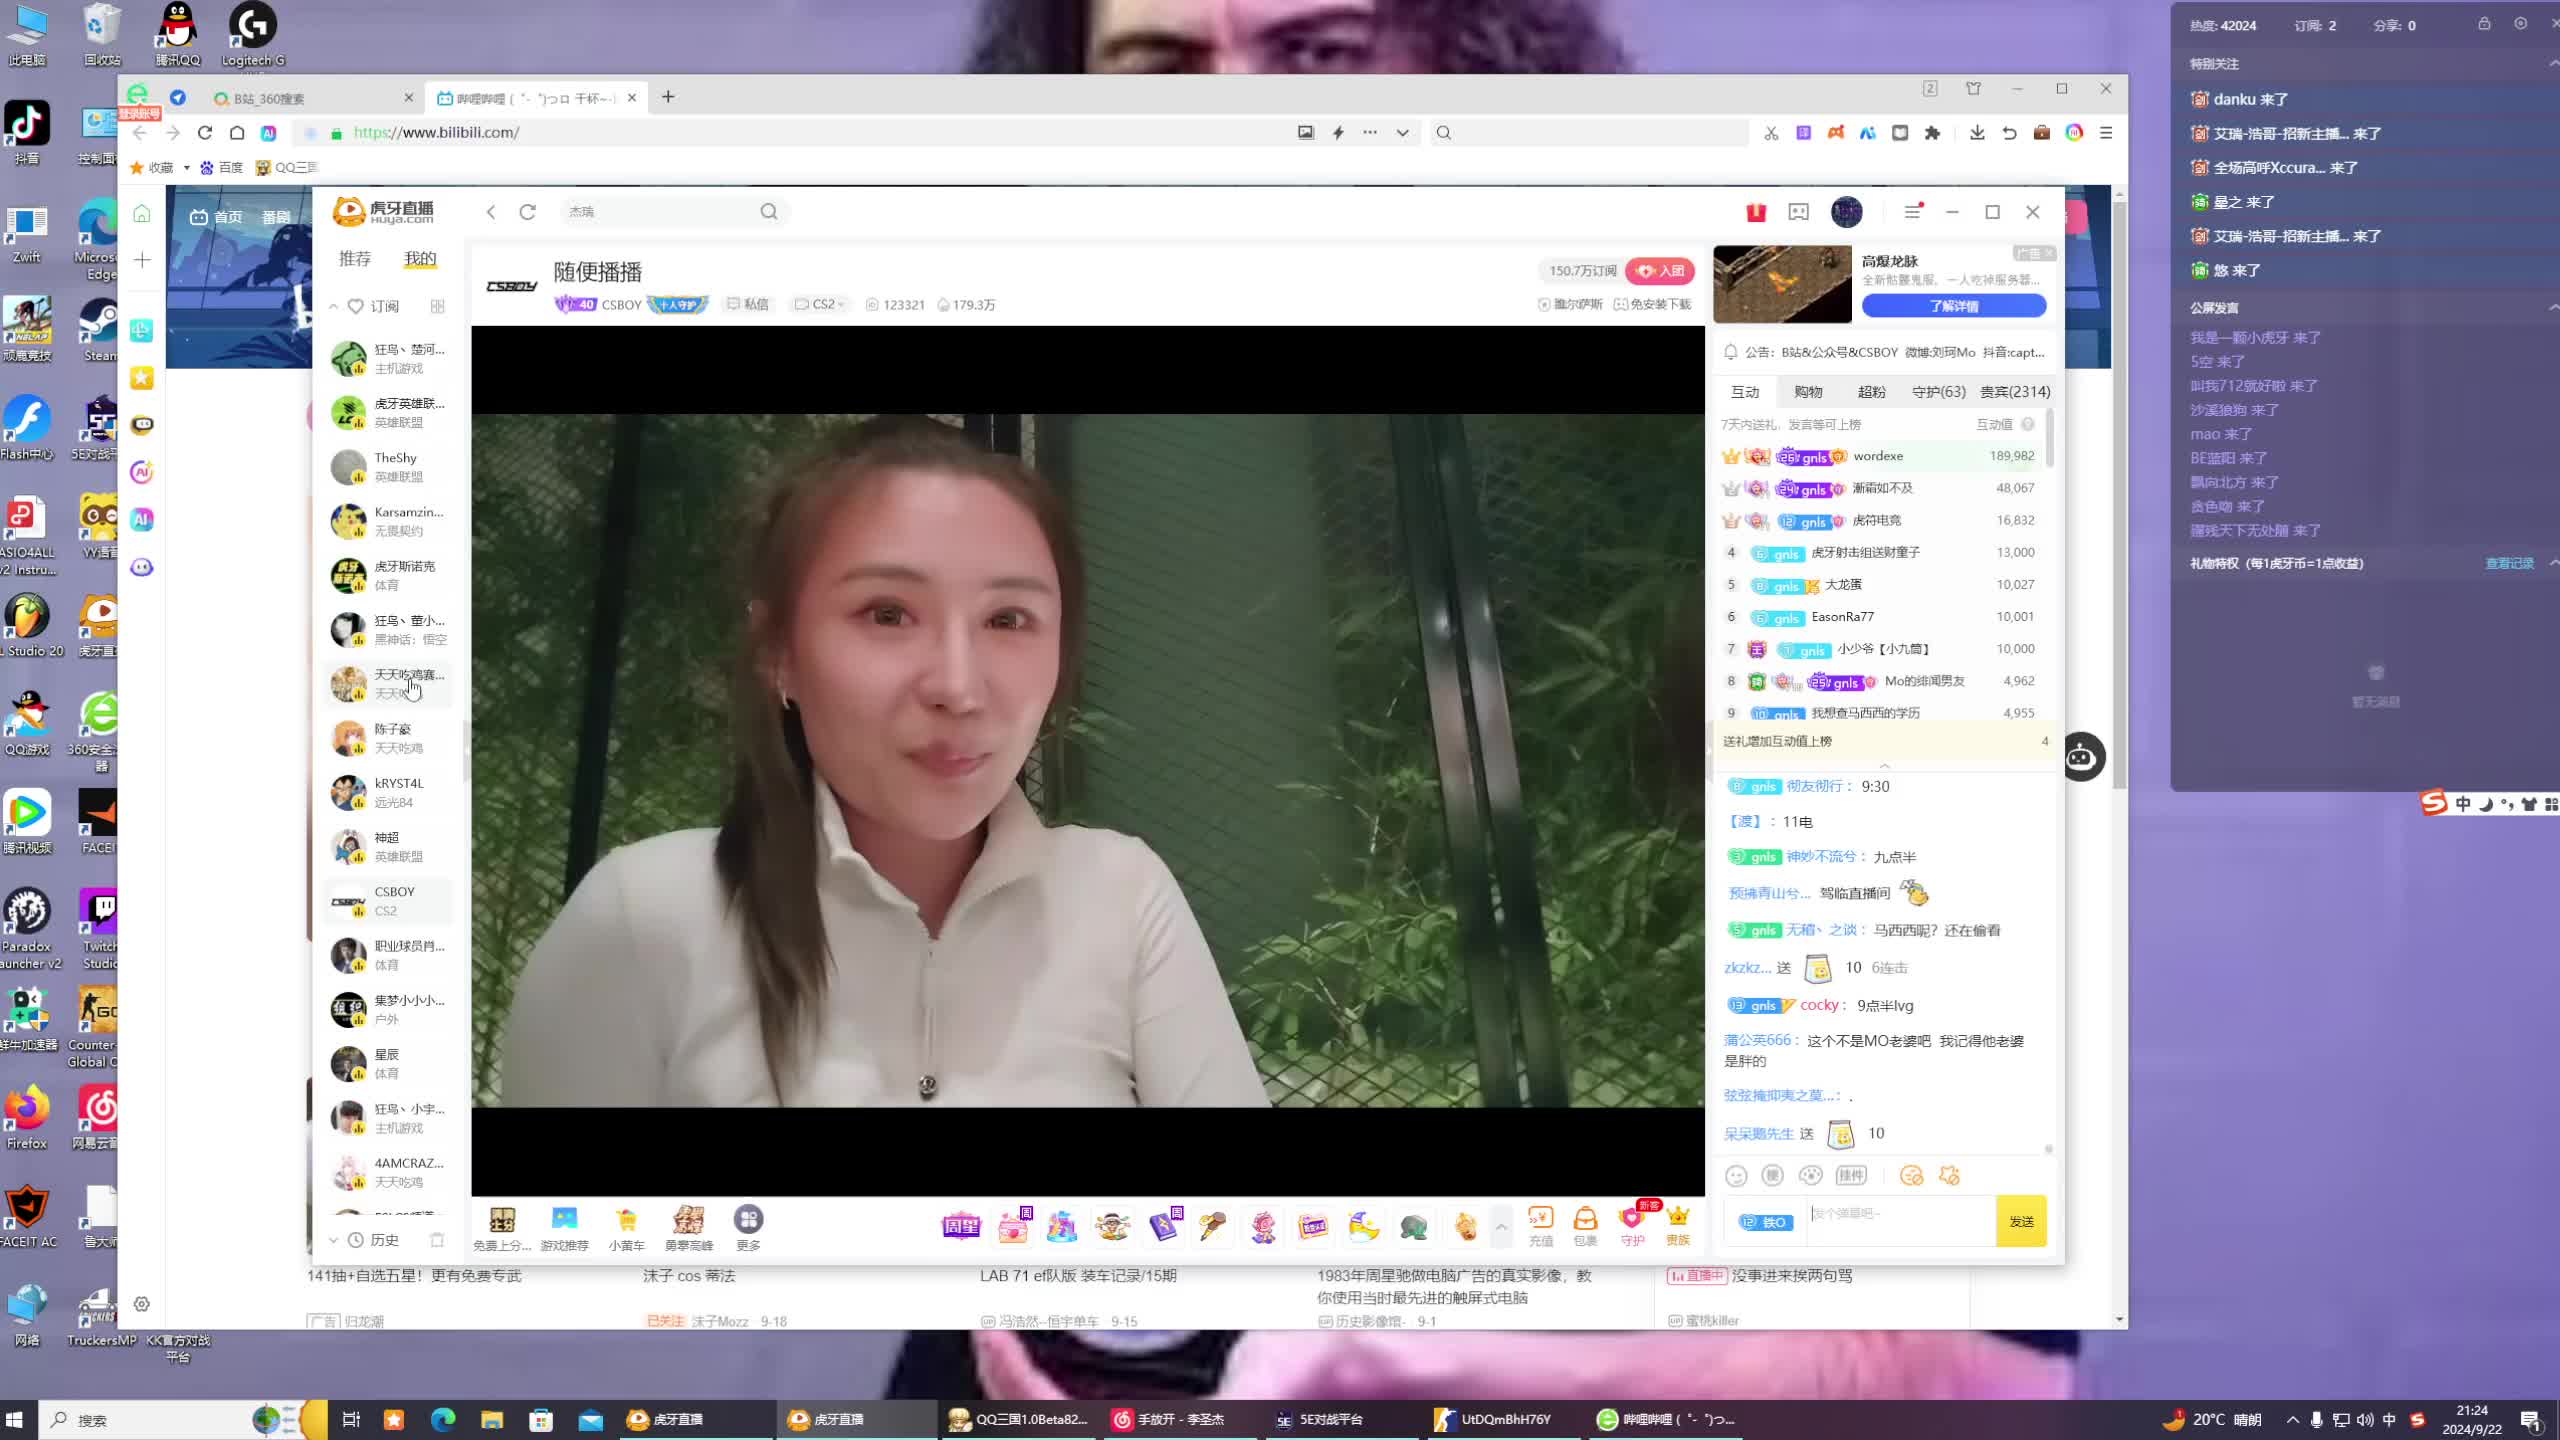The image size is (2560, 1440).
Task: Open 包裹 backpack icon
Action: click(1585, 1226)
